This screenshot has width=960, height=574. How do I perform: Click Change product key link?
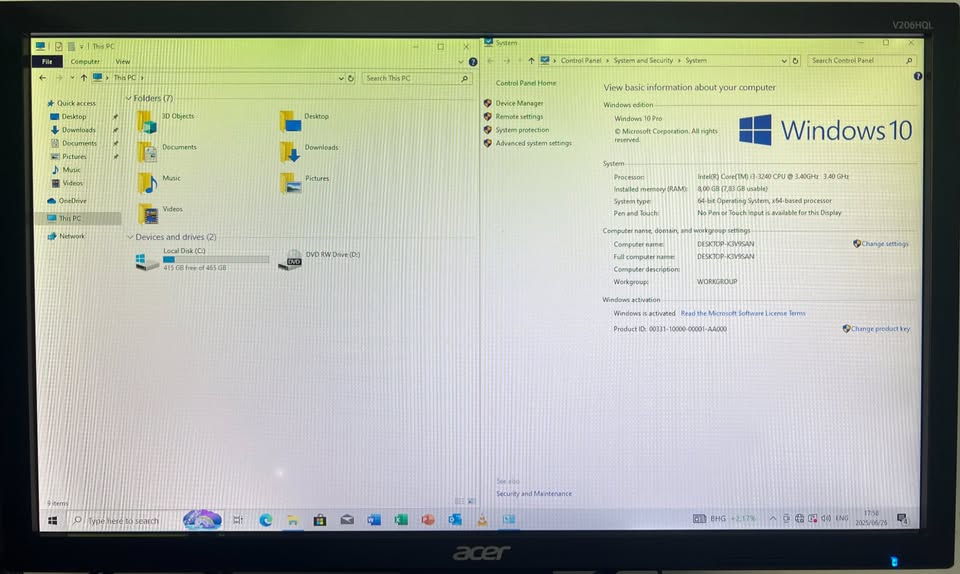tap(880, 328)
